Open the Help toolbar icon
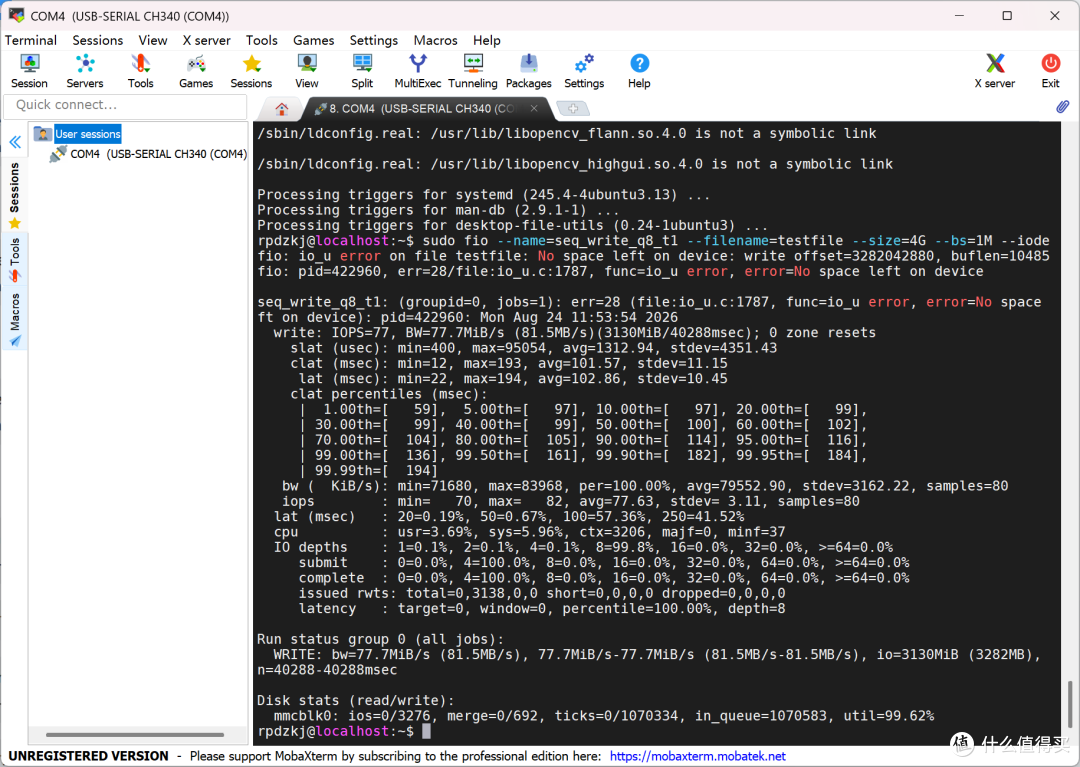The image size is (1080, 767). point(639,72)
